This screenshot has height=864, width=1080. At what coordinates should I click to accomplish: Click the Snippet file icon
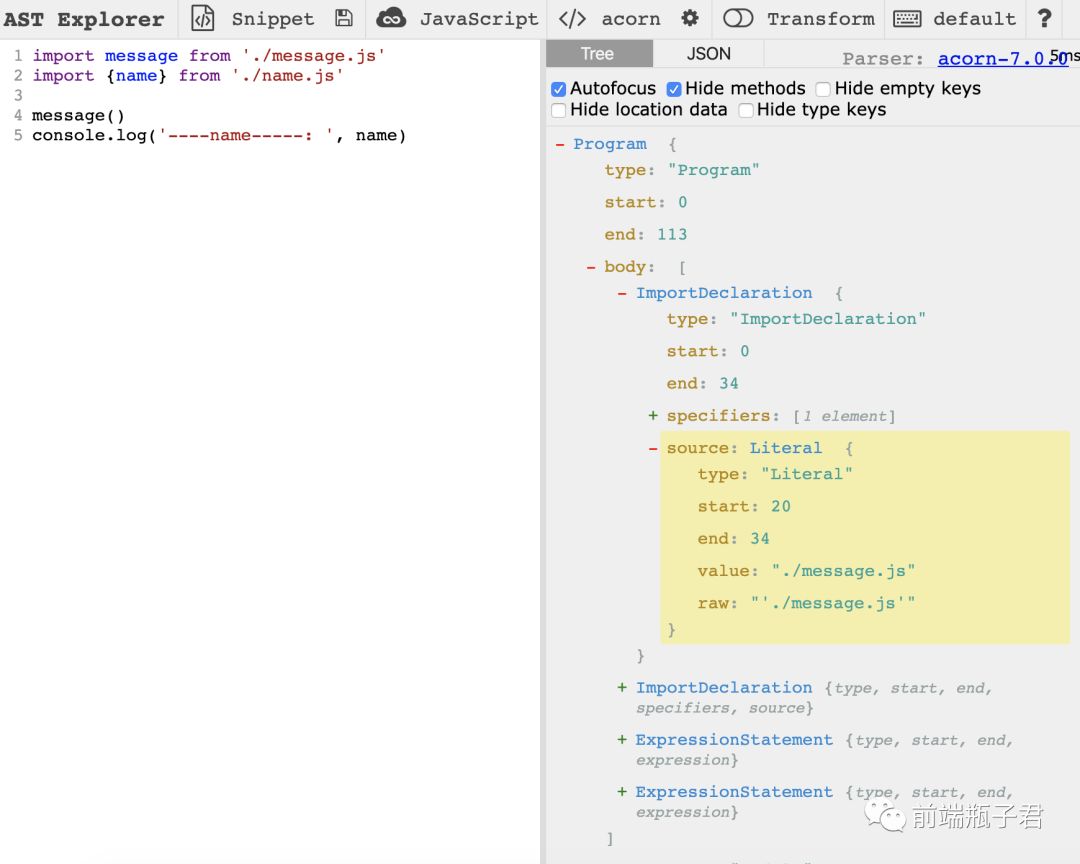202,19
